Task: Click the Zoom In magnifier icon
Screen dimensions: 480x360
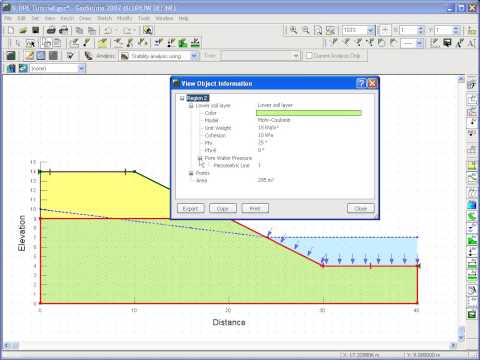Action: (293, 30)
